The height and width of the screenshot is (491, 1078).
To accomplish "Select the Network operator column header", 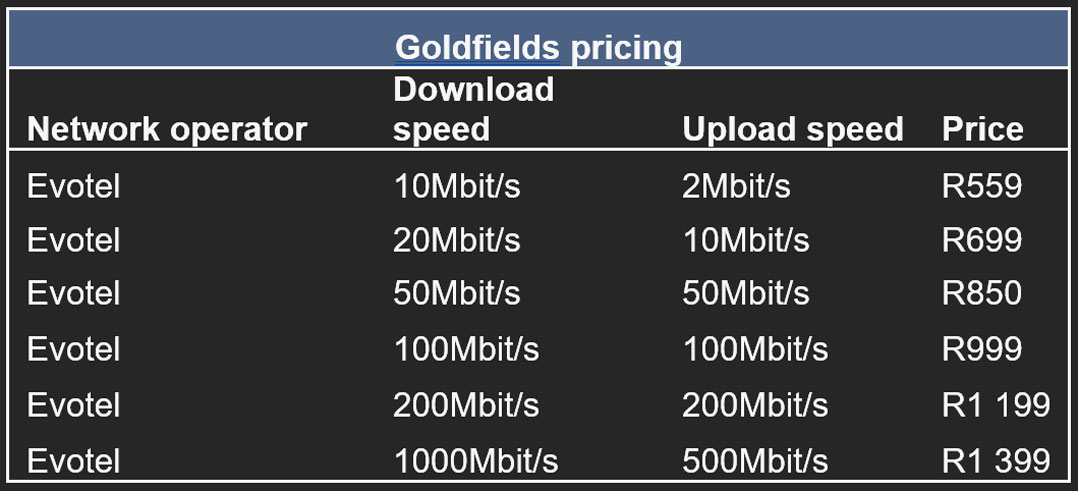I will point(166,129).
